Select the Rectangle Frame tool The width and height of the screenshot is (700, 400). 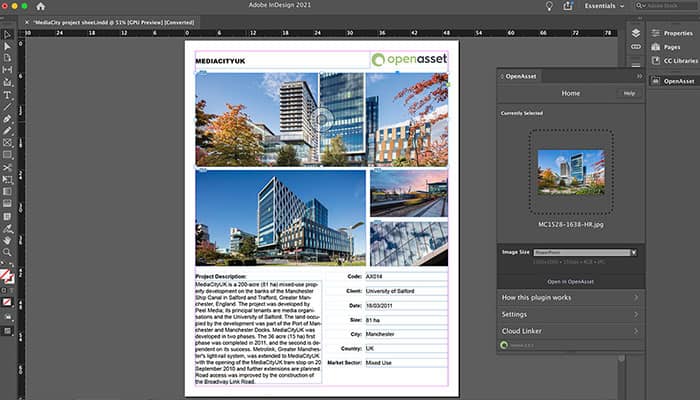(7, 143)
